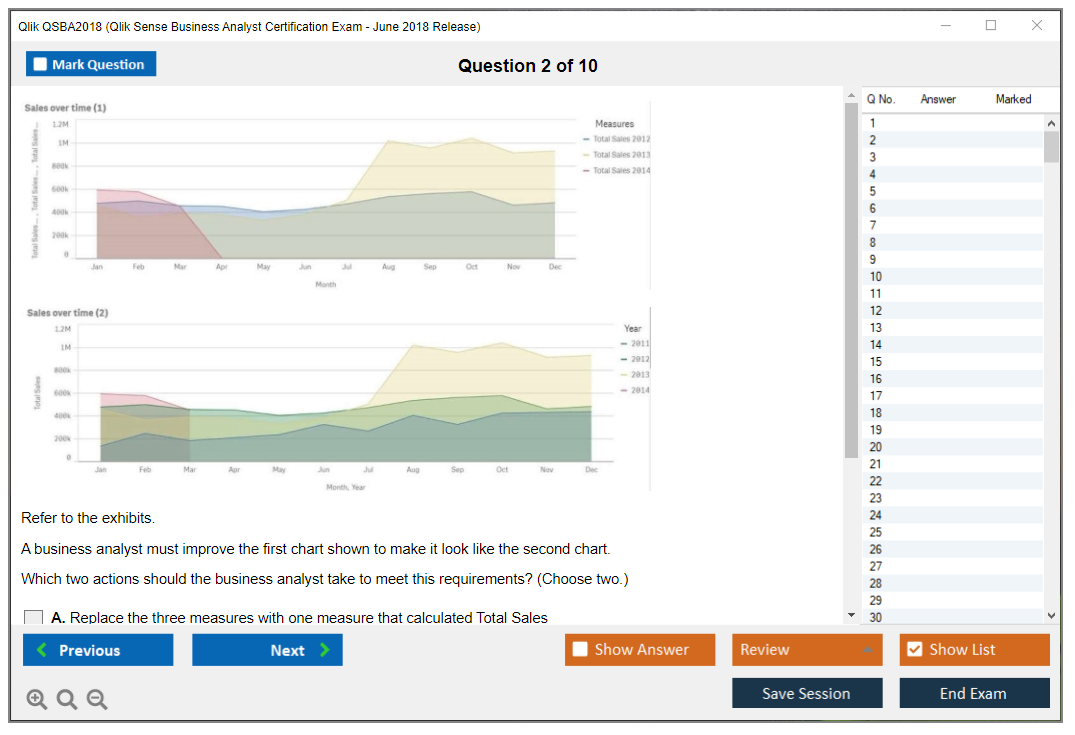Click Total Sales 2013 legend swatch
This screenshot has height=735, width=1075.
pos(586,155)
